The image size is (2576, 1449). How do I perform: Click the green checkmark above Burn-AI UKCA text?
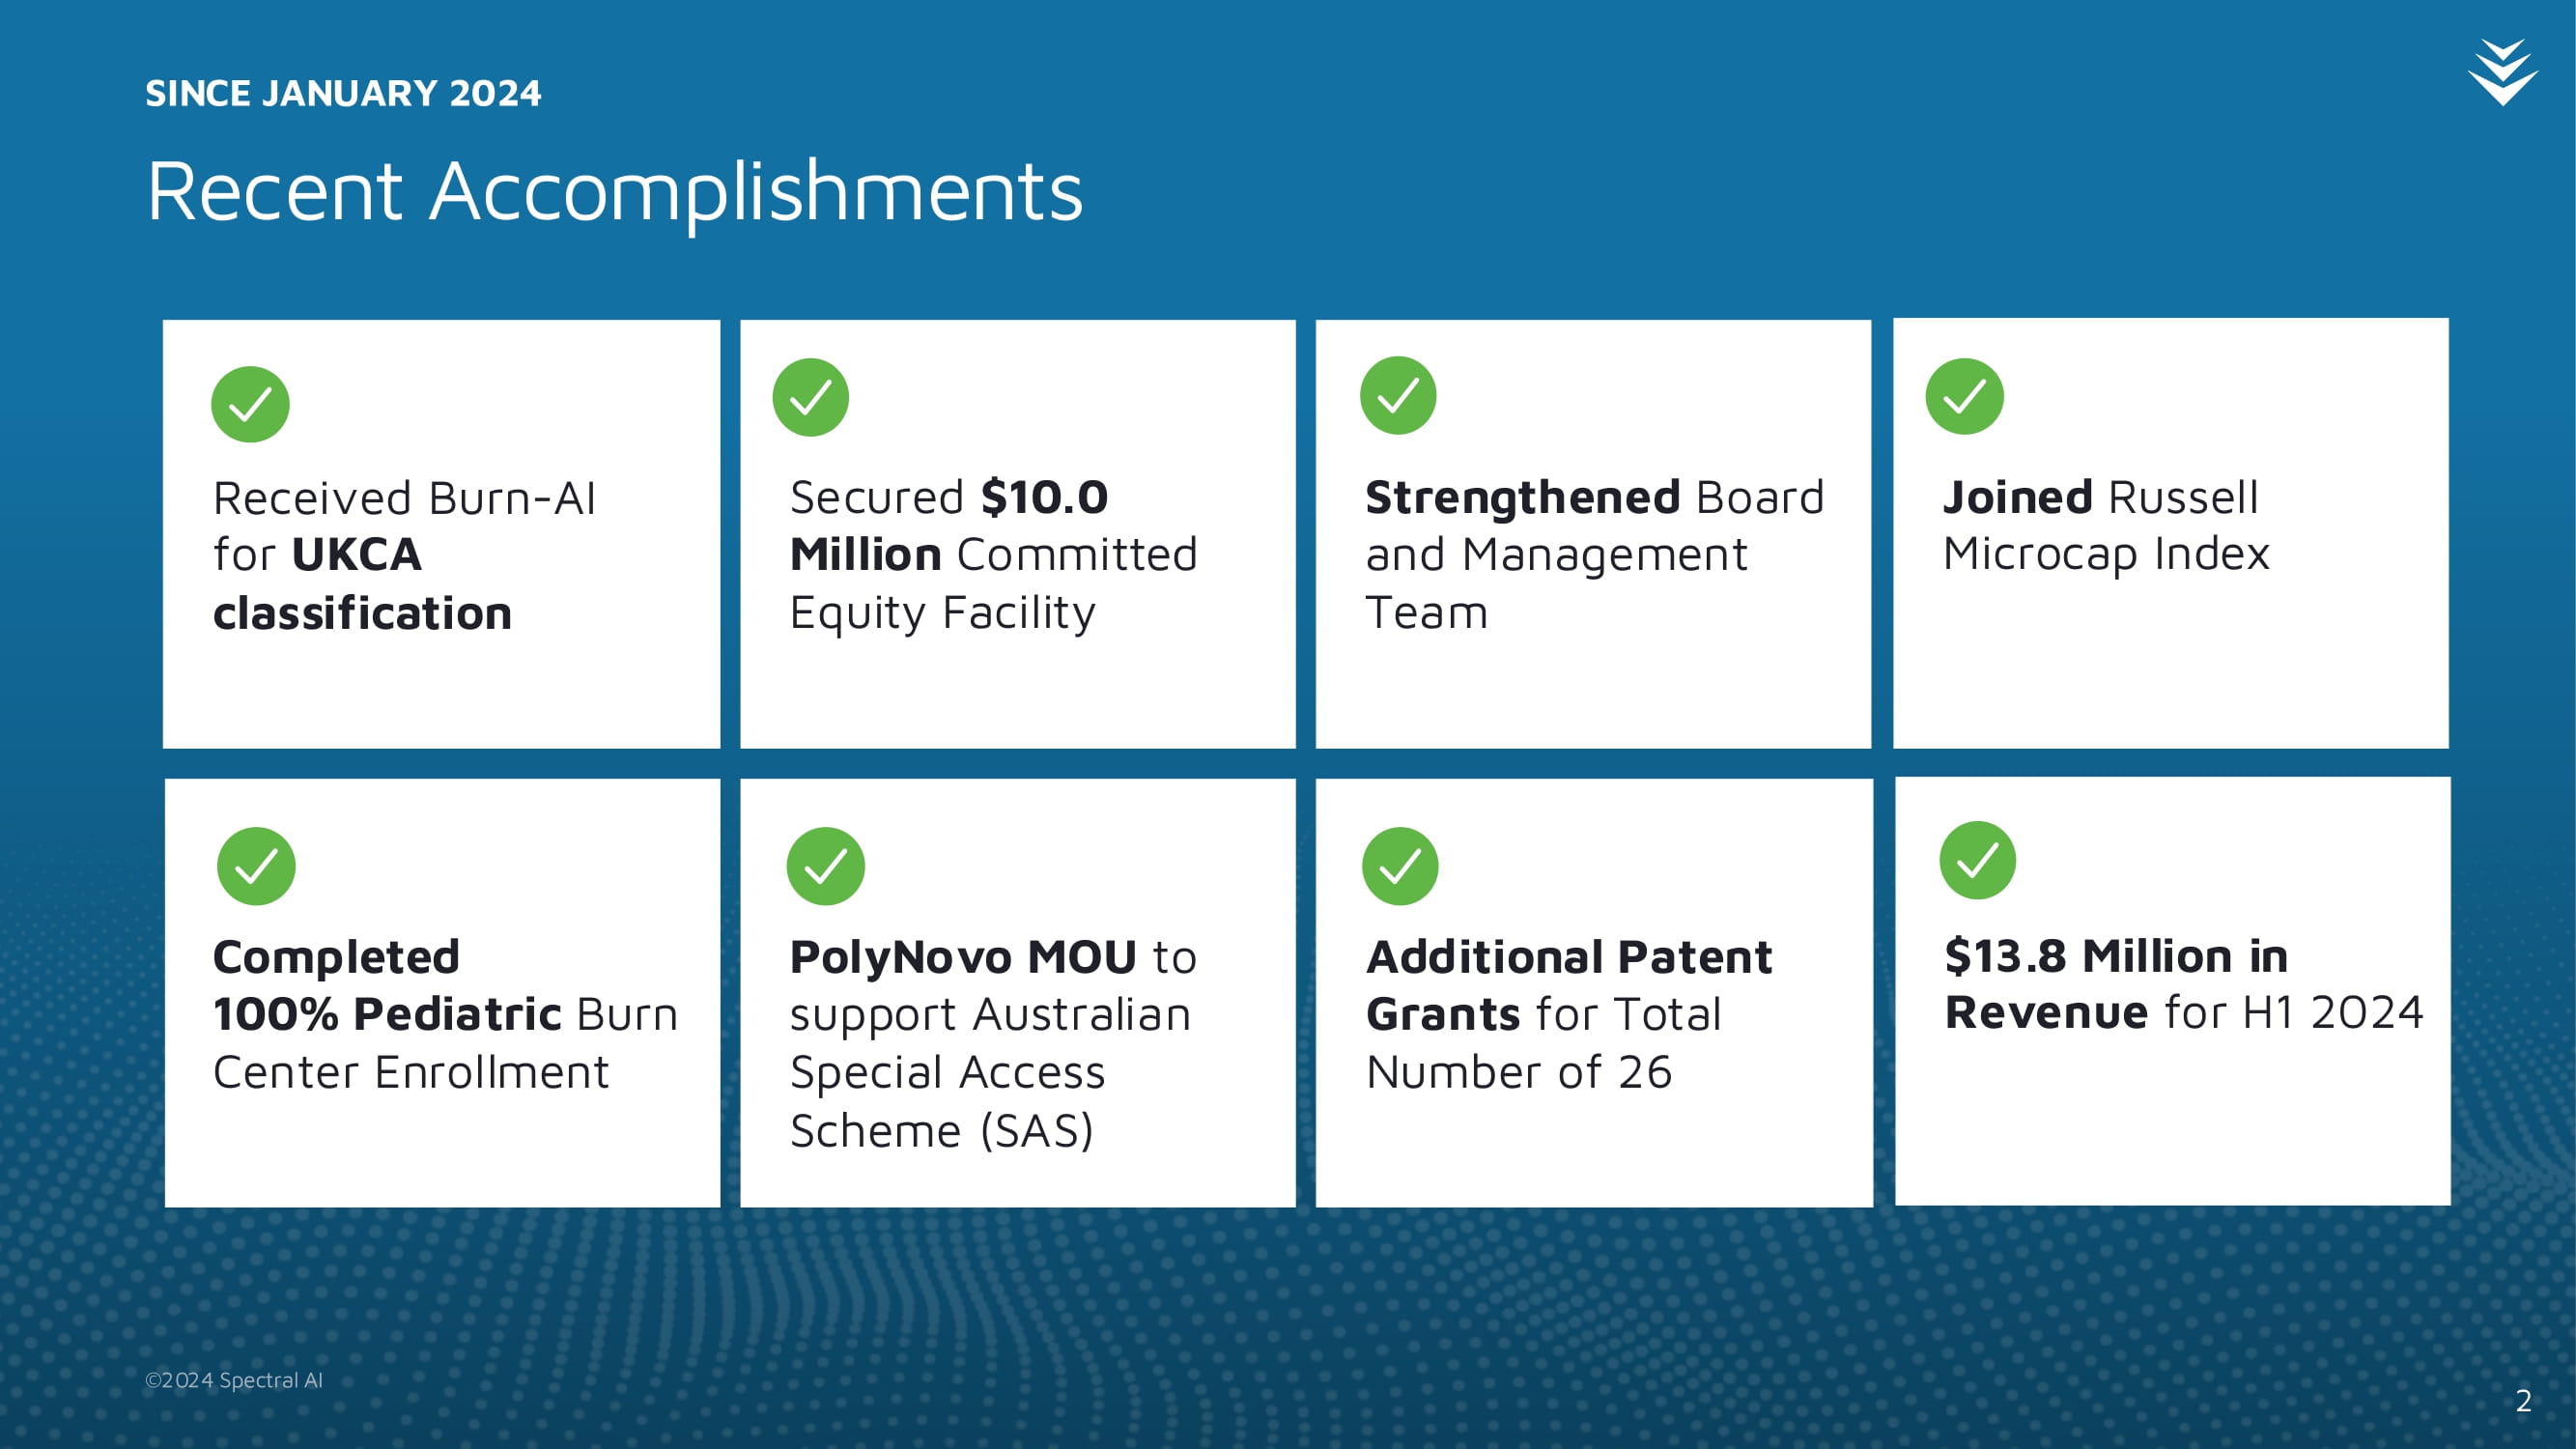coord(250,404)
